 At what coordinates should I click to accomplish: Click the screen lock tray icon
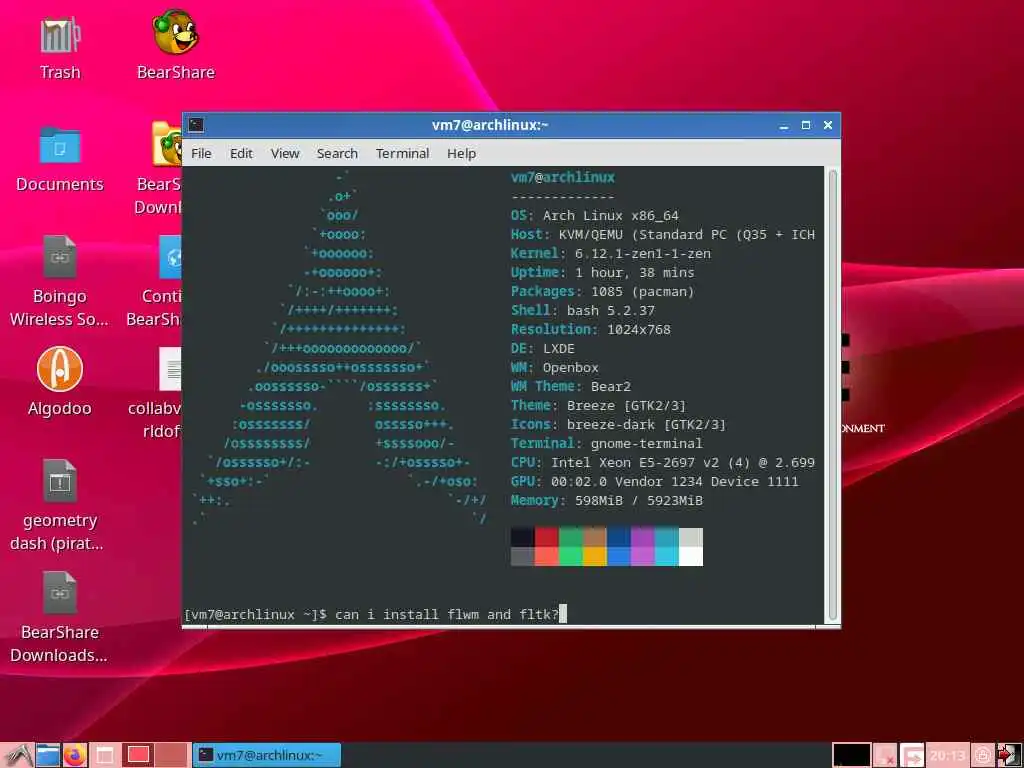point(983,756)
